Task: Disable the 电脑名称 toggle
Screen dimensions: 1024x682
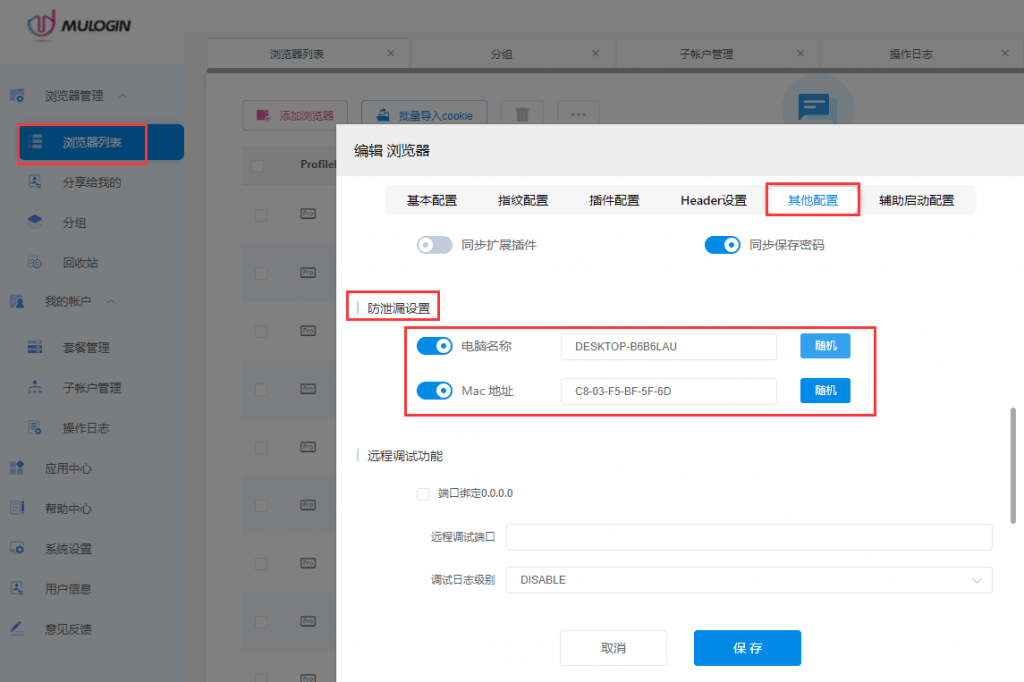Action: point(434,346)
